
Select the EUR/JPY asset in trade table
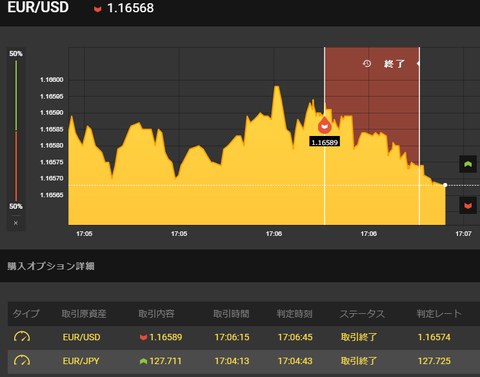coord(81,361)
